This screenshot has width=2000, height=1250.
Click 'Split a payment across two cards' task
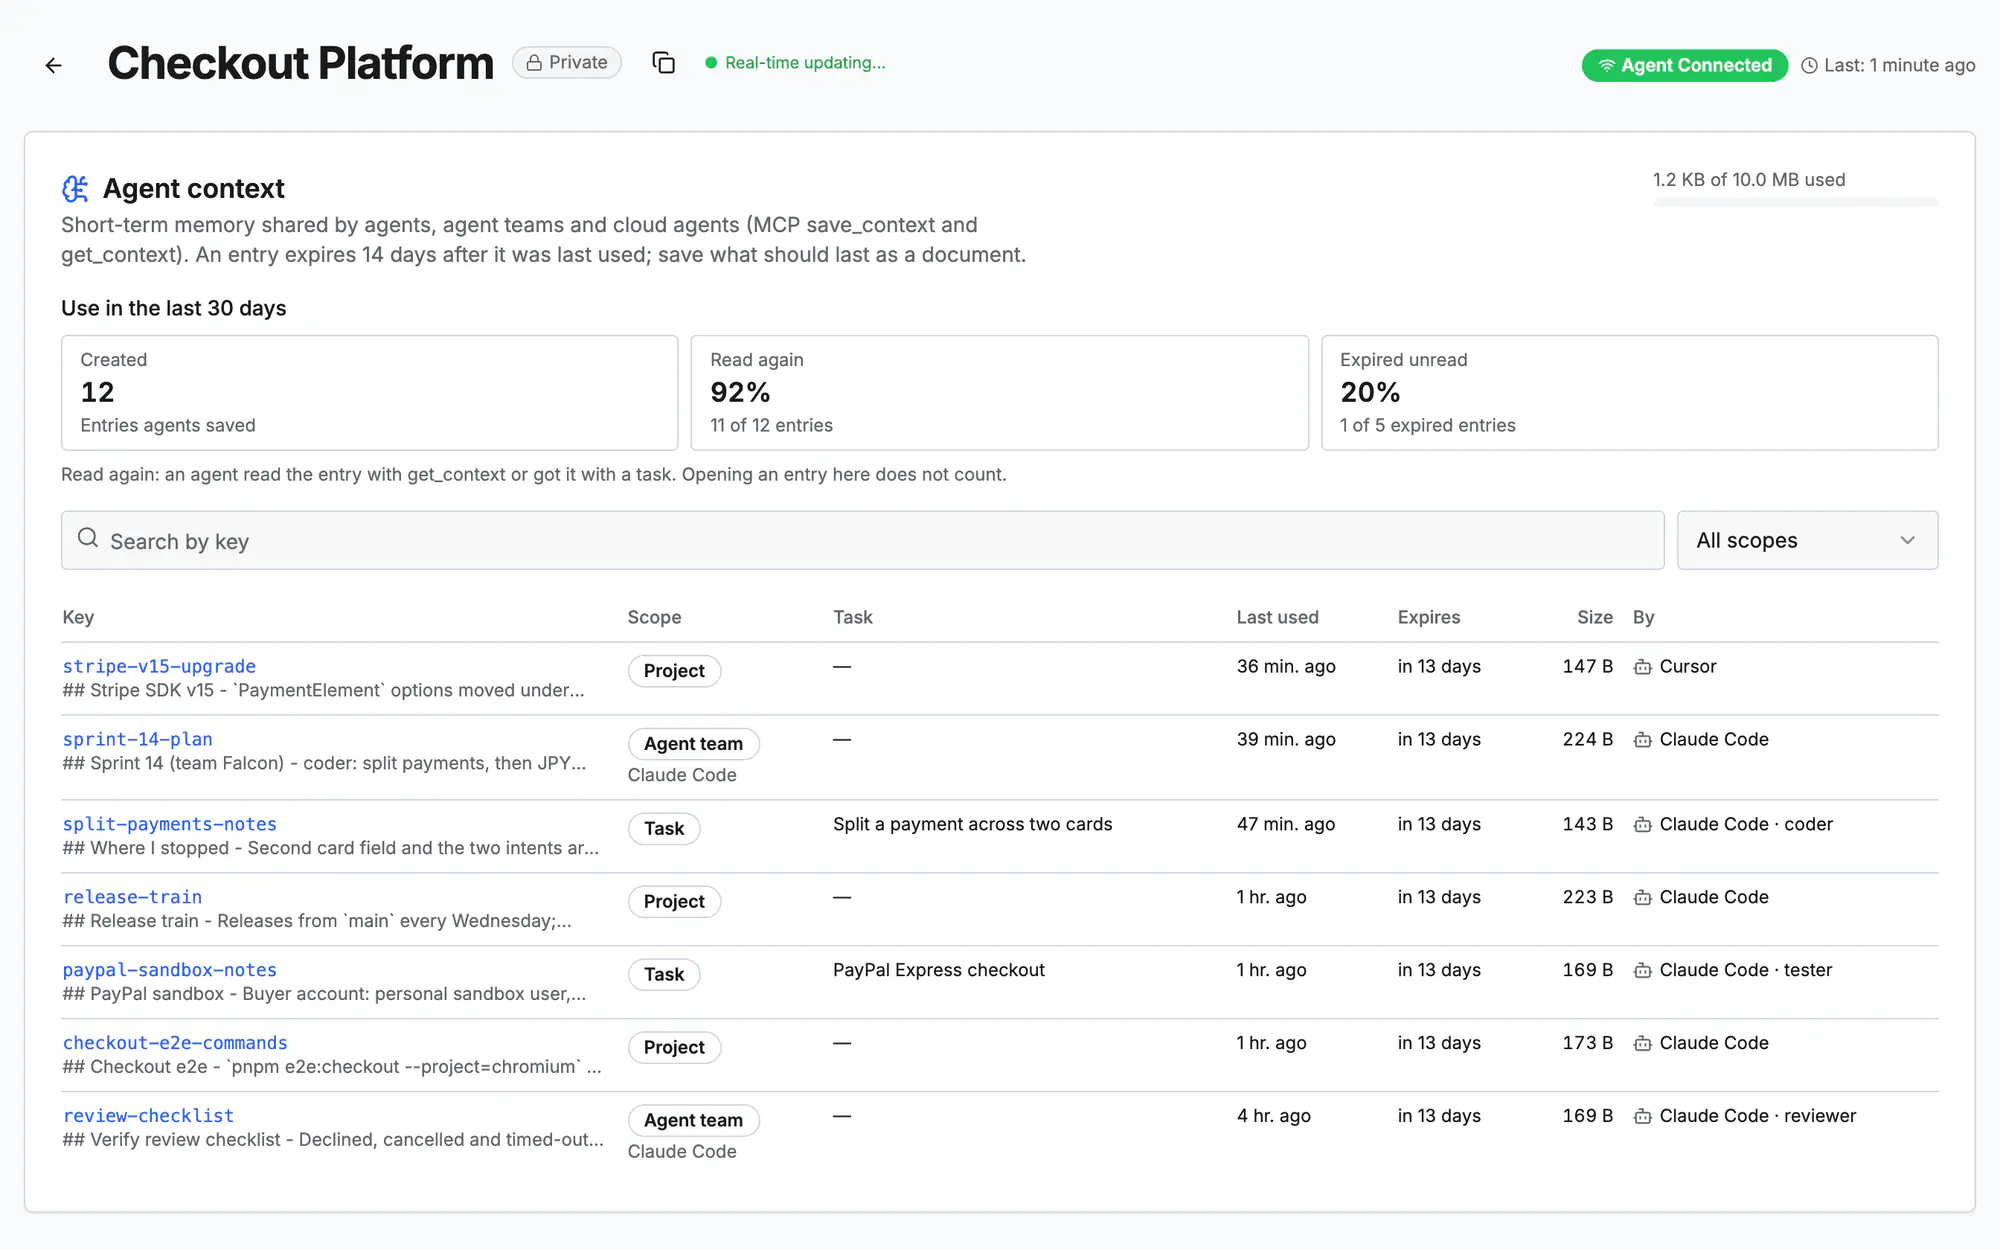[x=972, y=825]
